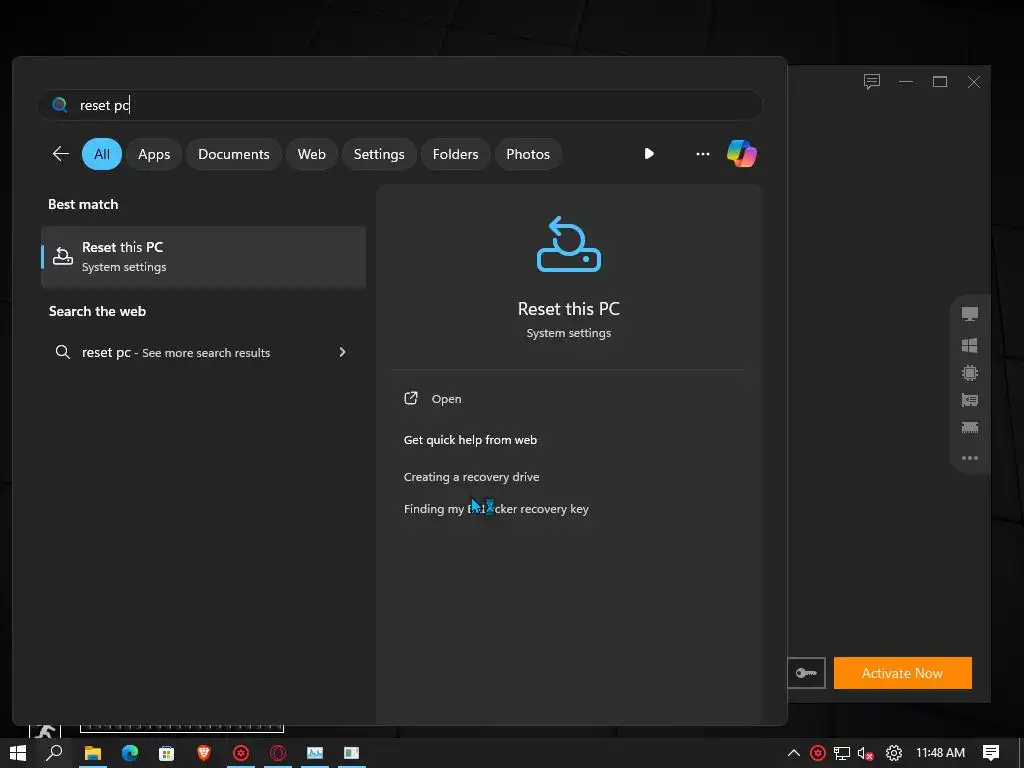This screenshot has width=1024, height=768.
Task: Click the key icon button beside Activate Now
Action: (807, 673)
